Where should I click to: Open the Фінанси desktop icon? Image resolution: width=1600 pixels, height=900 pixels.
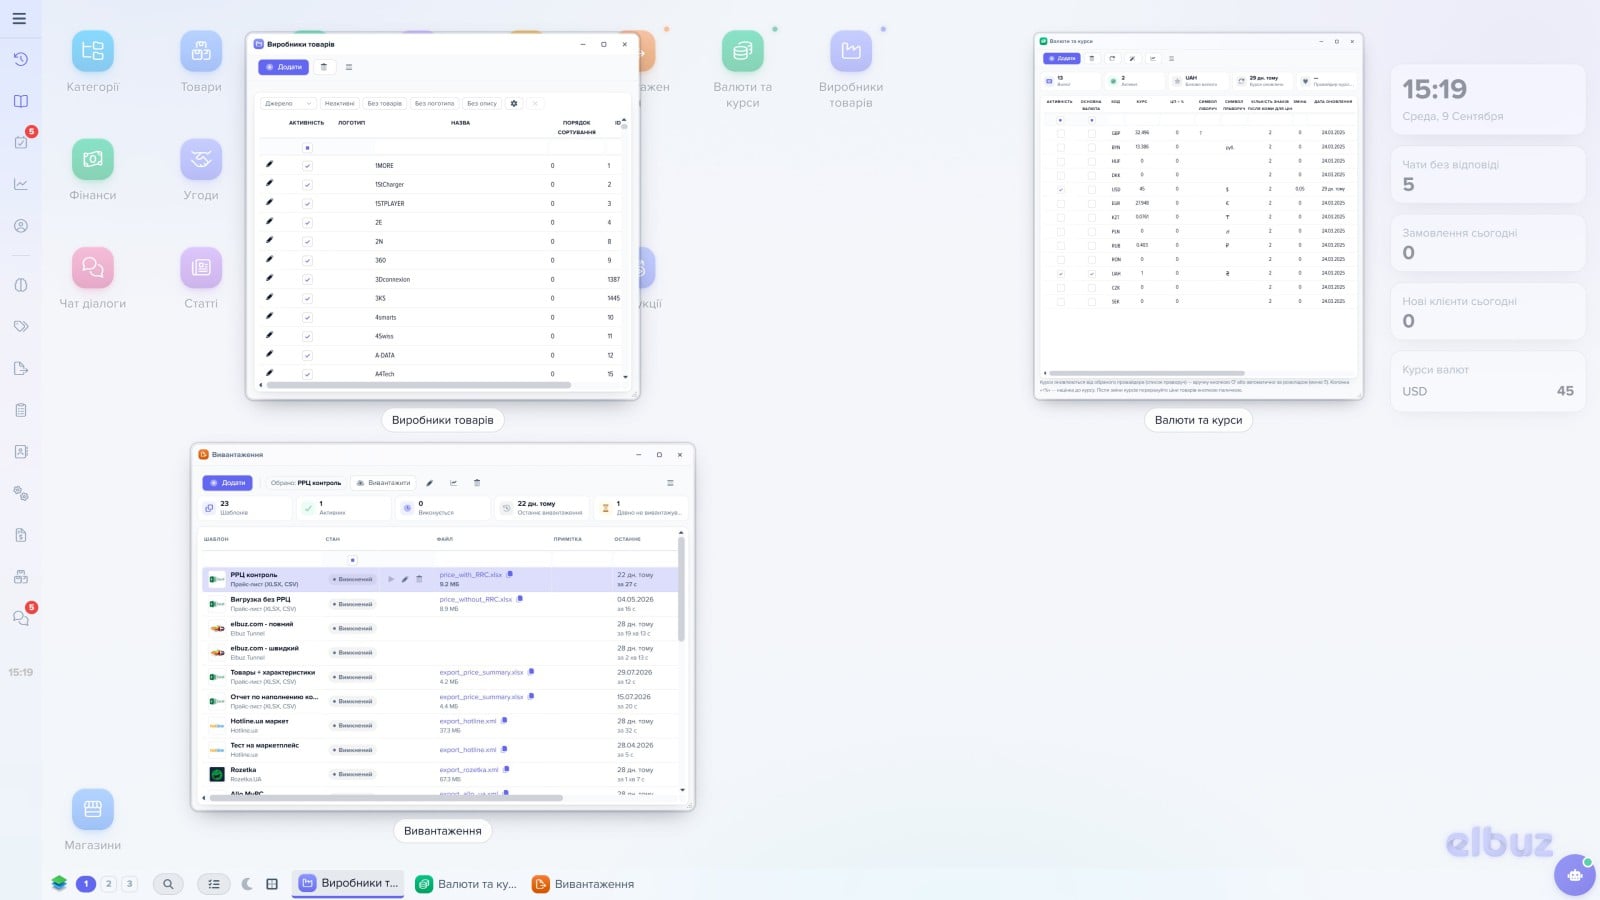coord(92,160)
